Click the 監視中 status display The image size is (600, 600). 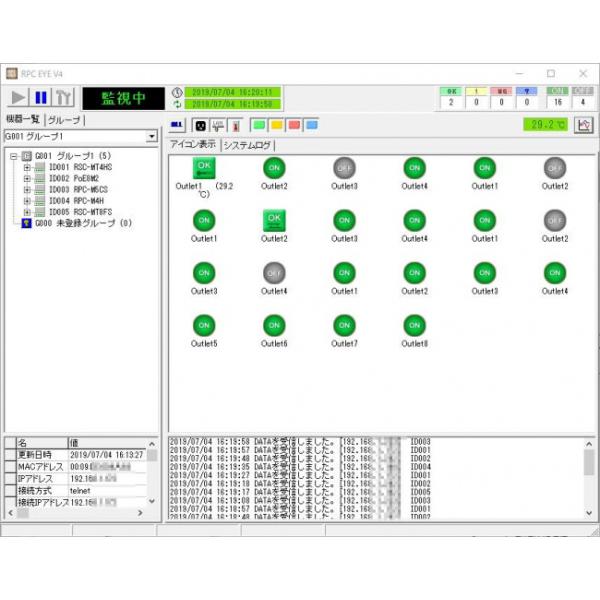tap(124, 98)
